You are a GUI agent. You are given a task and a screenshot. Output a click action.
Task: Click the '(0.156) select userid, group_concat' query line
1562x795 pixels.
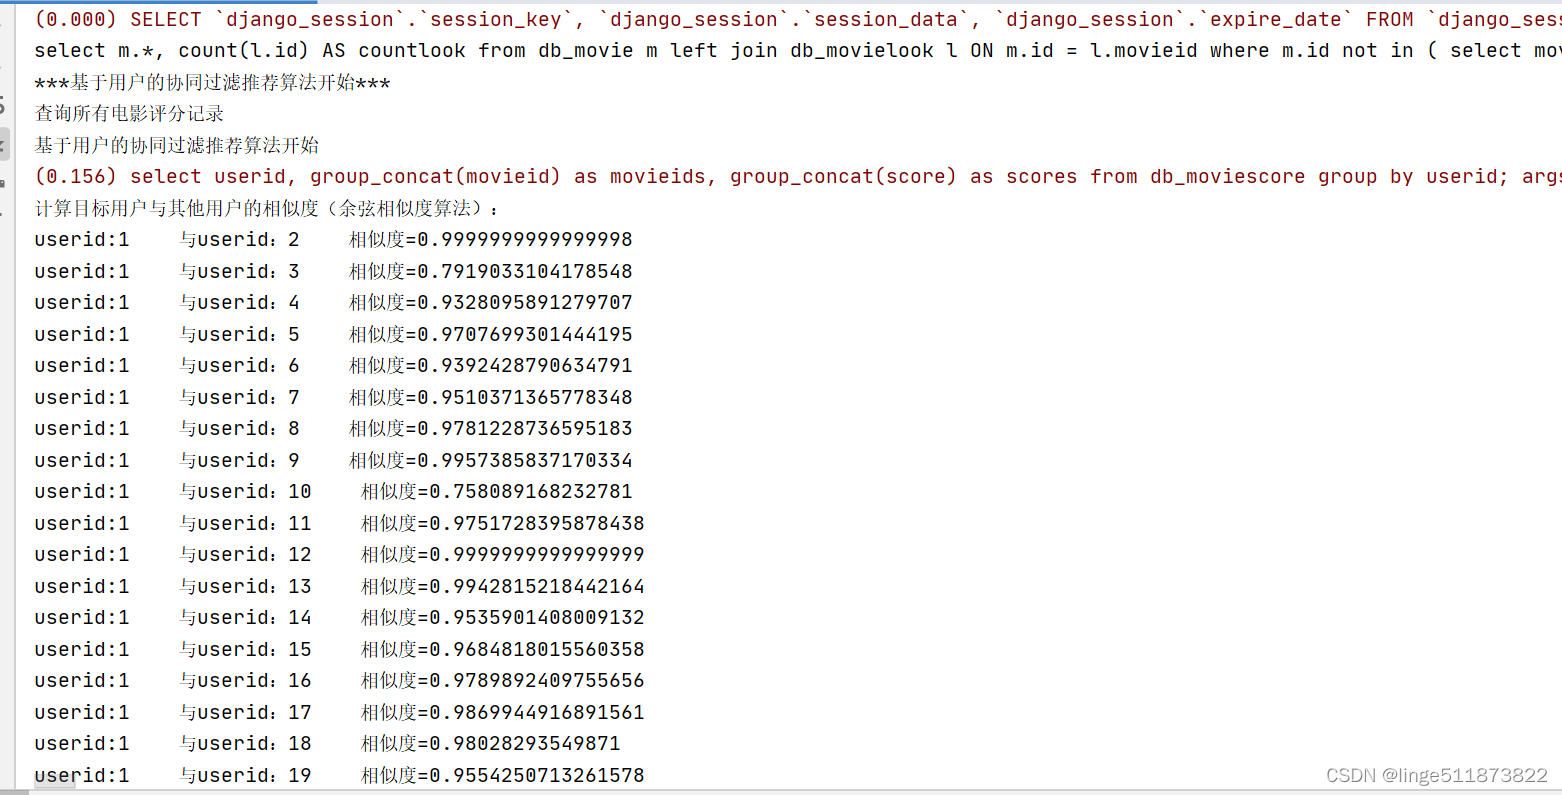(798, 177)
